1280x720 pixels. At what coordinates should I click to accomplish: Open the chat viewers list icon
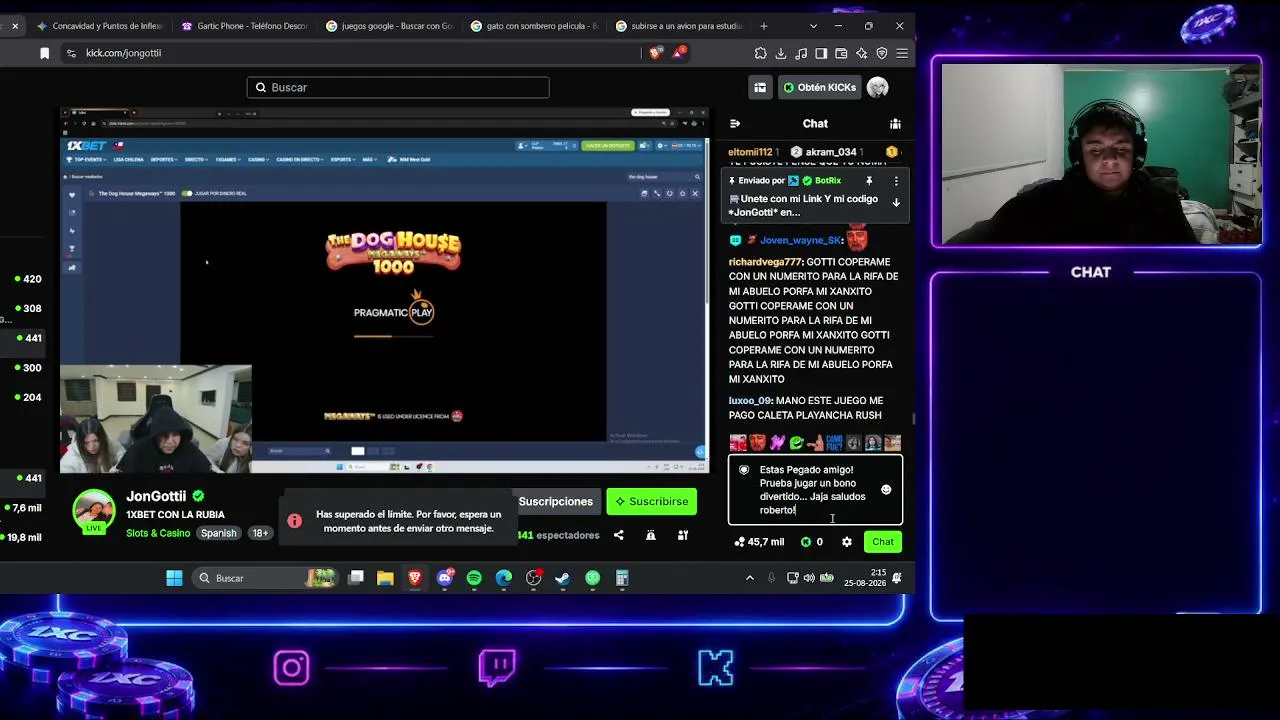(895, 124)
